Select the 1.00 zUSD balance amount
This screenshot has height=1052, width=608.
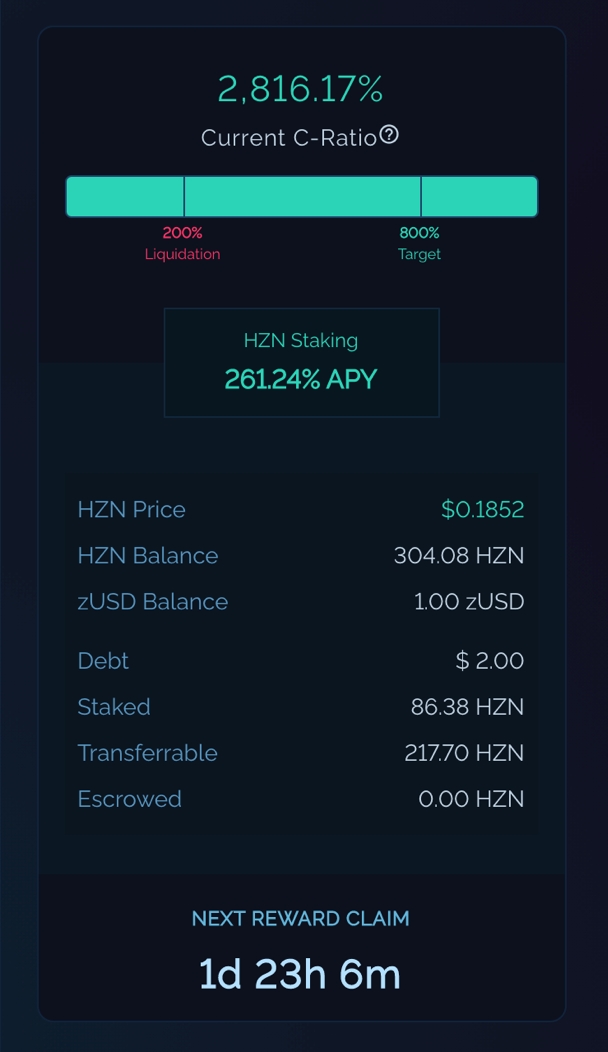pyautogui.click(x=468, y=601)
